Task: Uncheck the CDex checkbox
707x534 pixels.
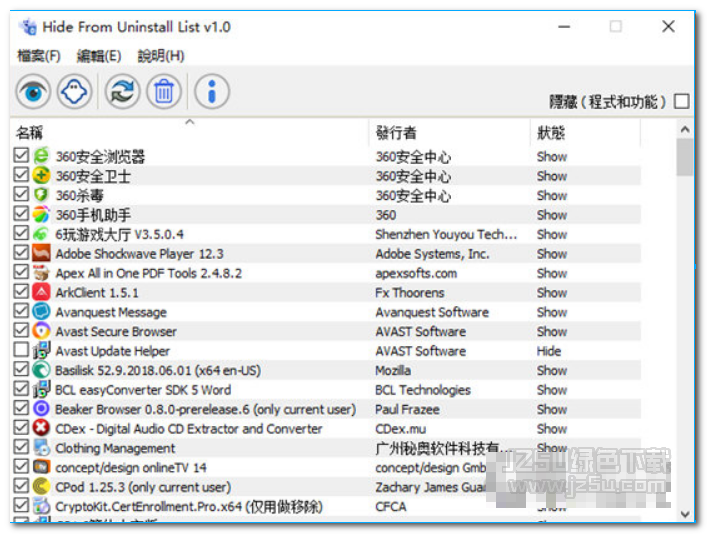Action: (21, 428)
